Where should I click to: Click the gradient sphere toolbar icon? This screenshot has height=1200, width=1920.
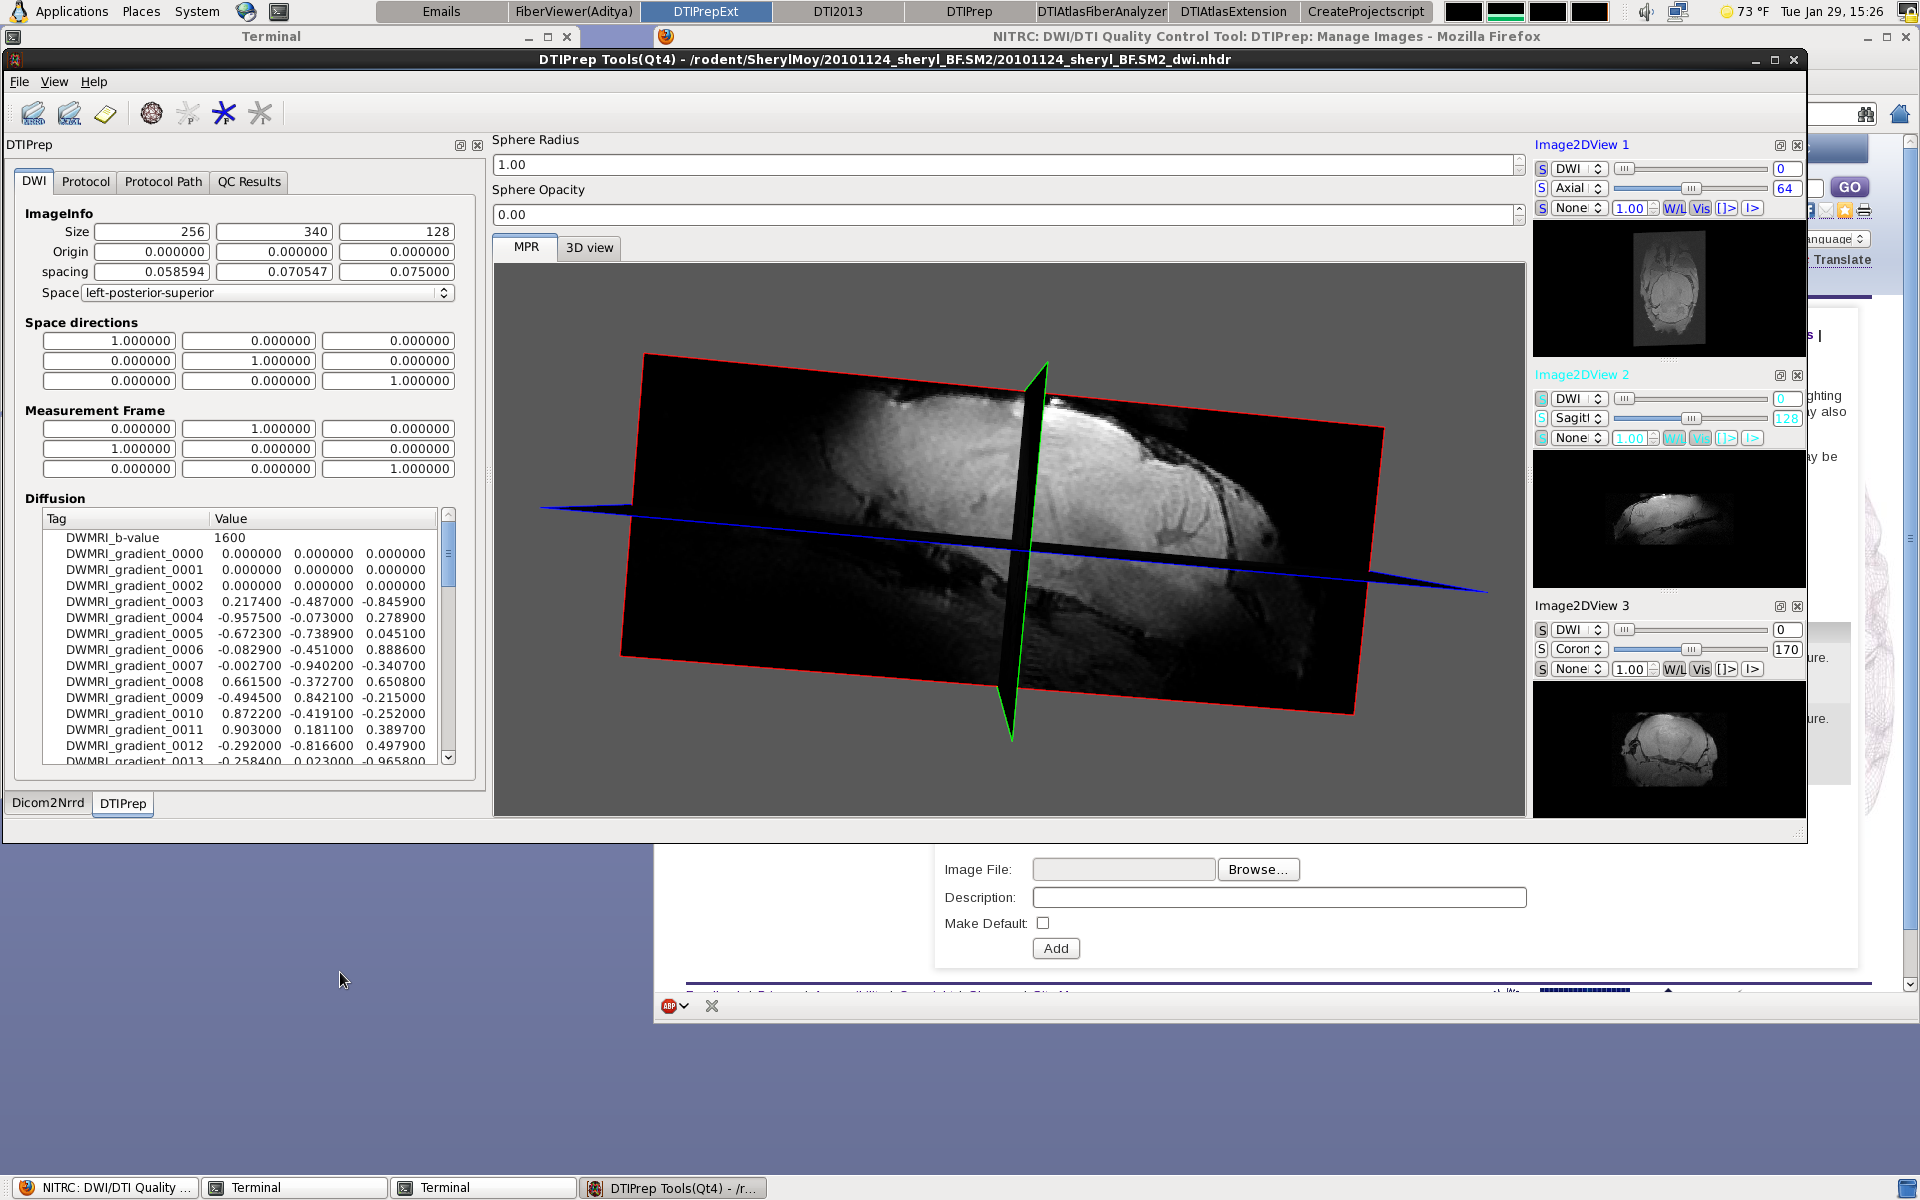(151, 113)
